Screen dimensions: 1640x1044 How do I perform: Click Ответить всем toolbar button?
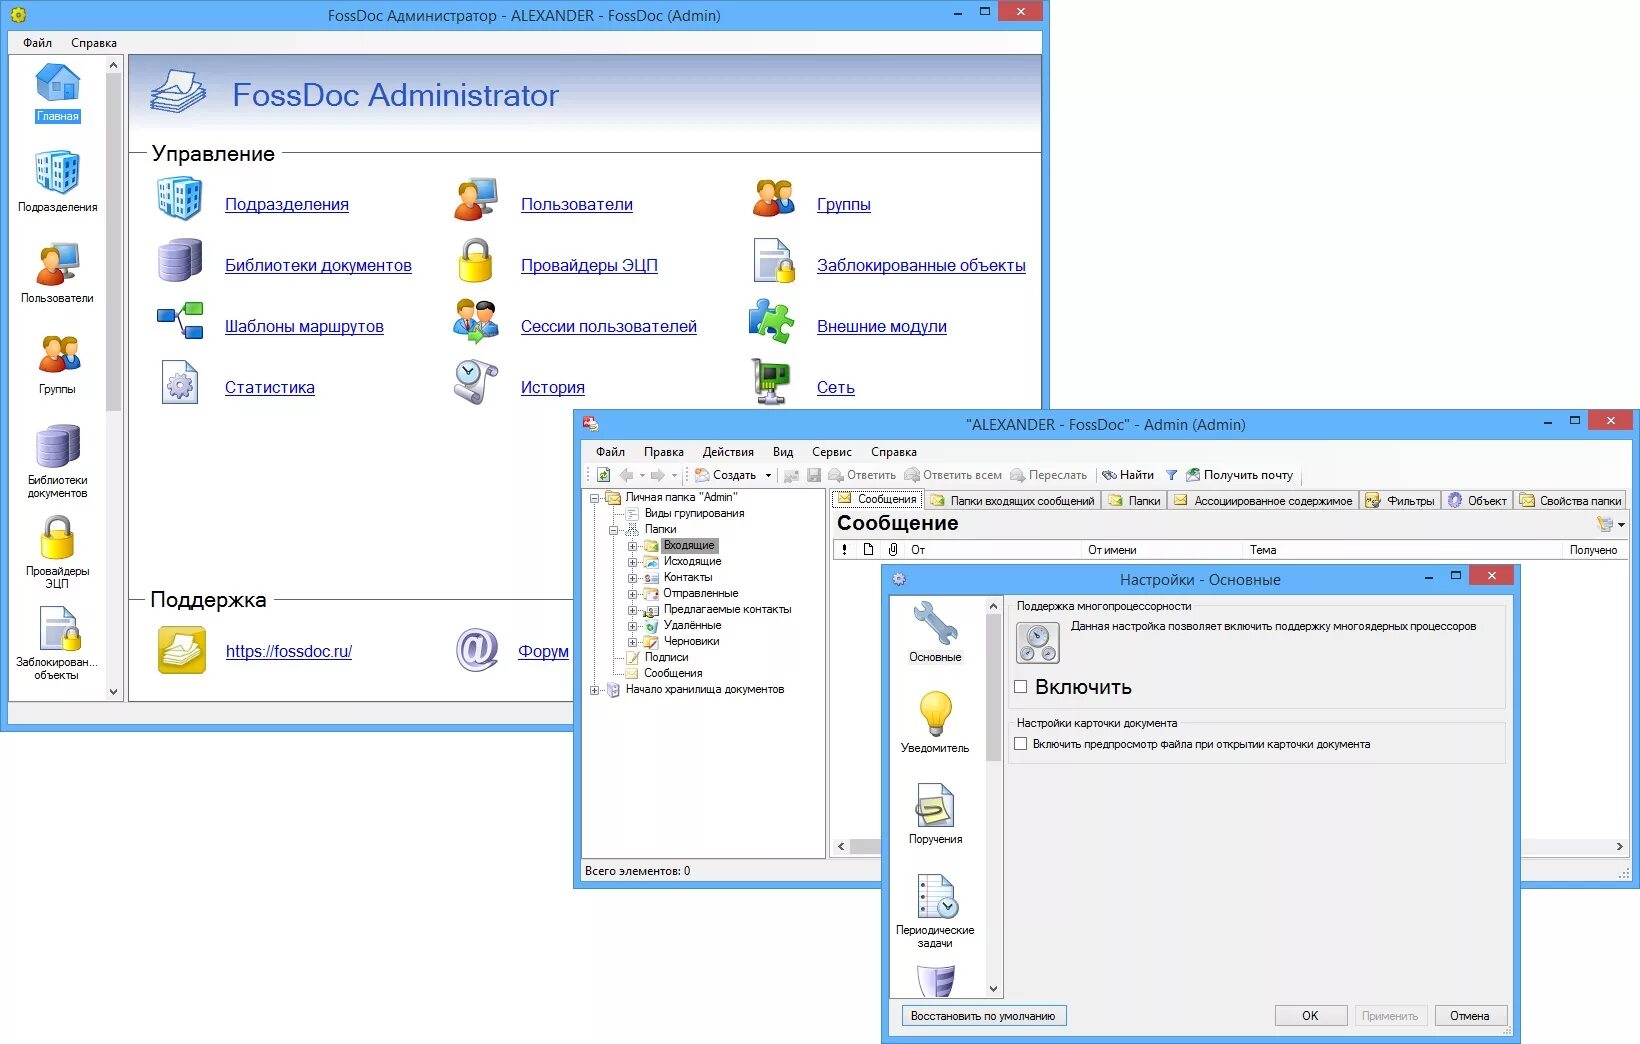(x=953, y=475)
